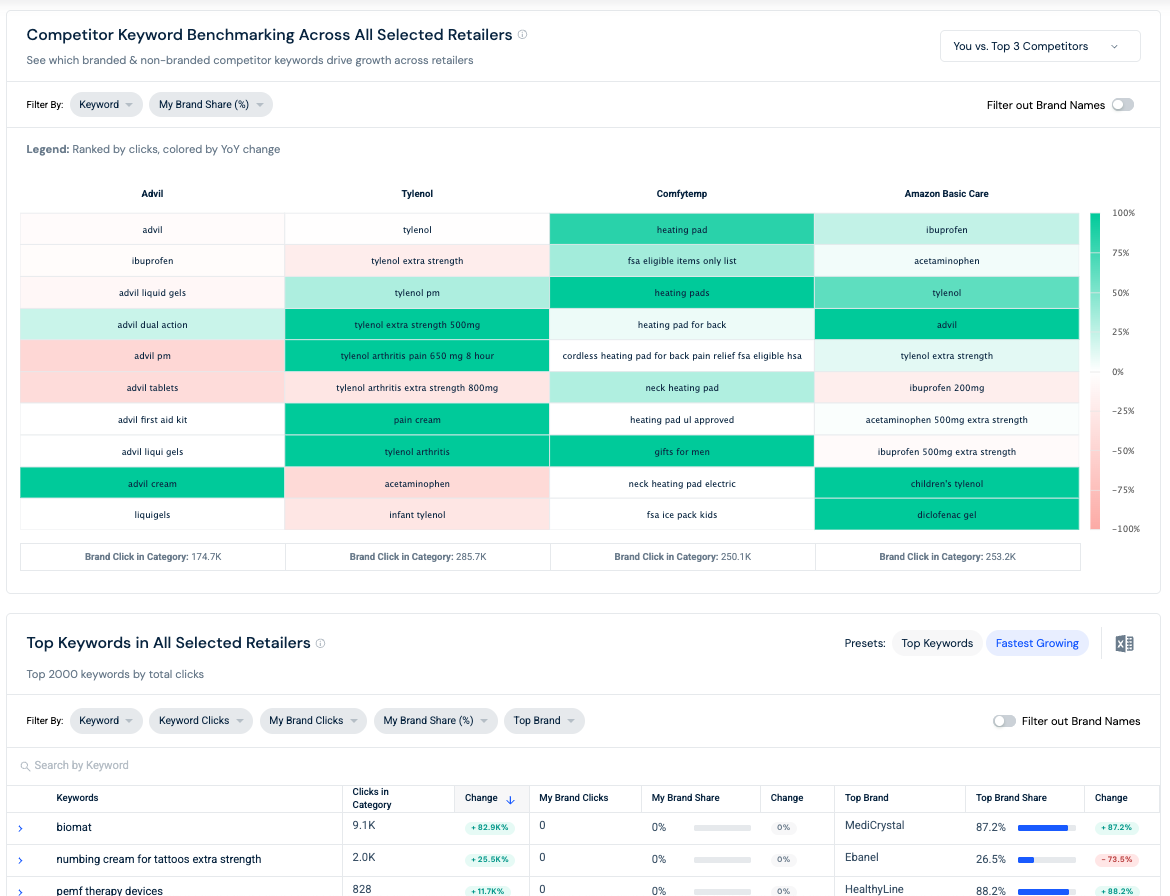Click the YoY change color scale bar
The height and width of the screenshot is (896, 1170).
point(1095,371)
